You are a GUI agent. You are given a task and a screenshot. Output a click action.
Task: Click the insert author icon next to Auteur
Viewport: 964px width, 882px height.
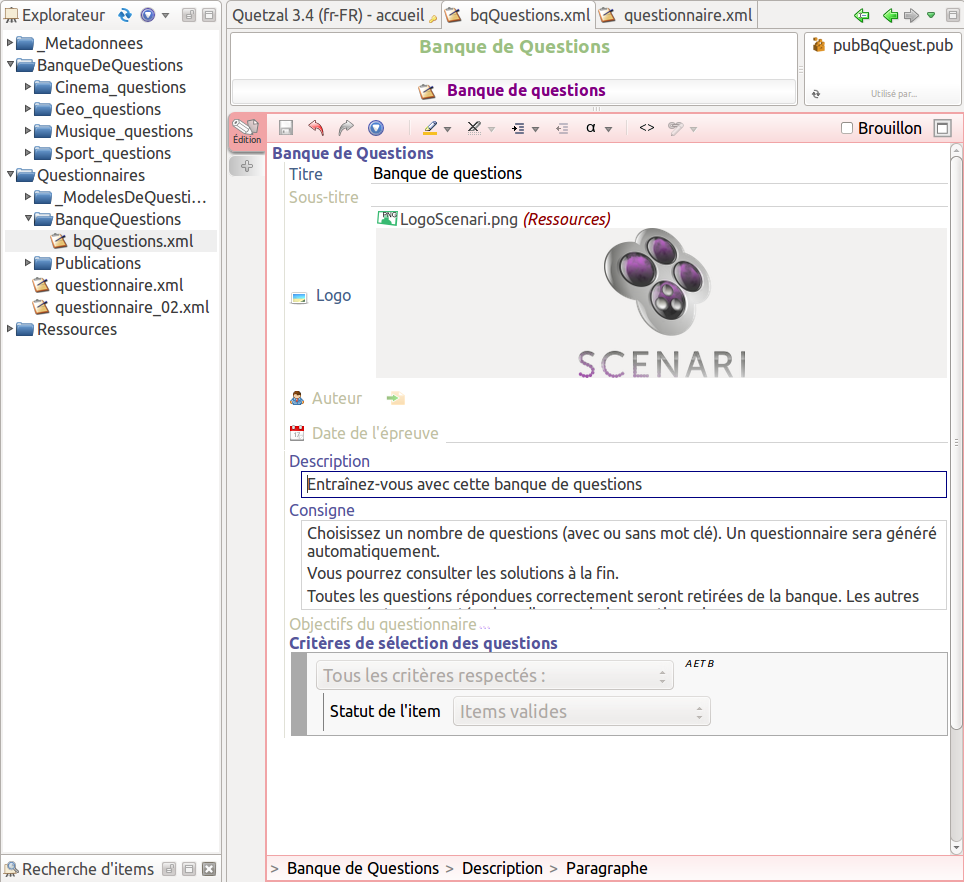click(x=395, y=398)
